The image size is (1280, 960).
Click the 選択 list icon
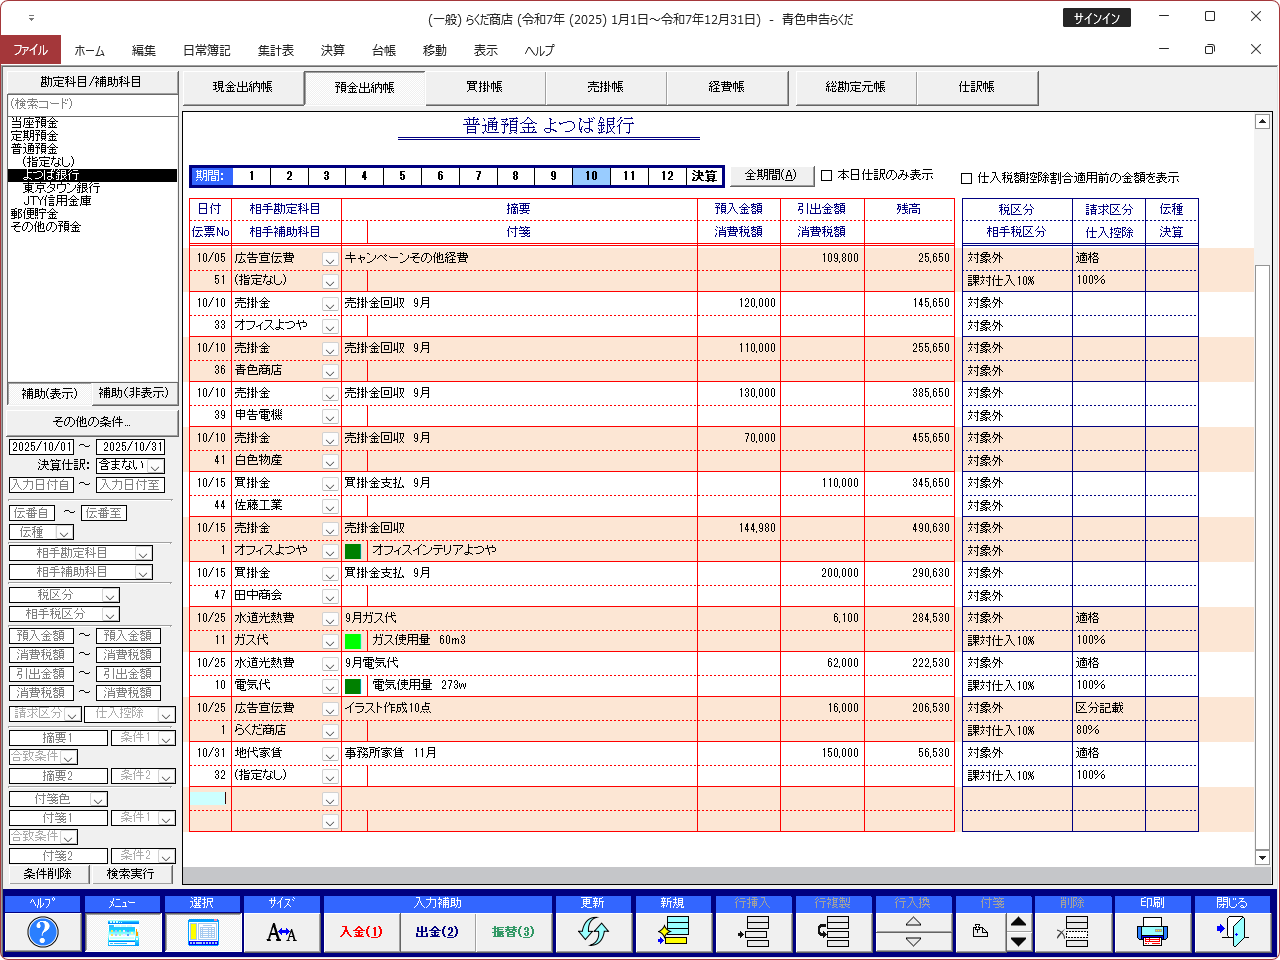[x=202, y=932]
